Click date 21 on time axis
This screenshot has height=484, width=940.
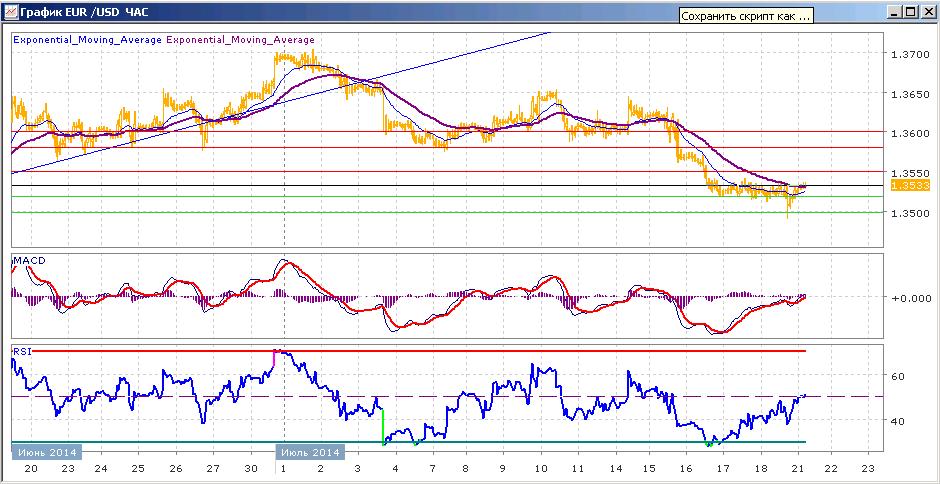coord(797,468)
